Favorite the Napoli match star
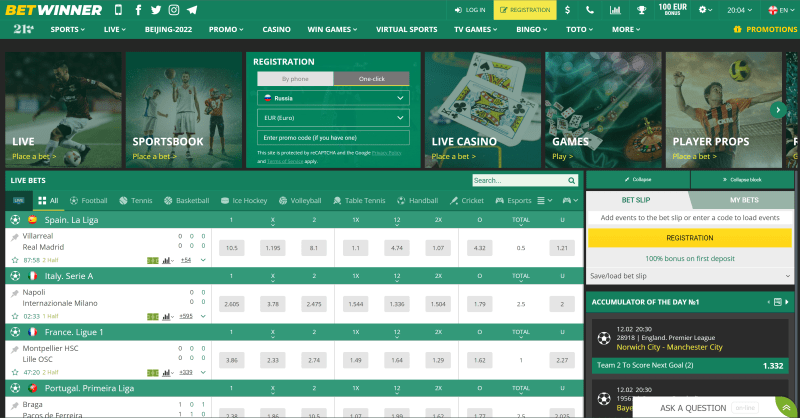 pos(15,316)
